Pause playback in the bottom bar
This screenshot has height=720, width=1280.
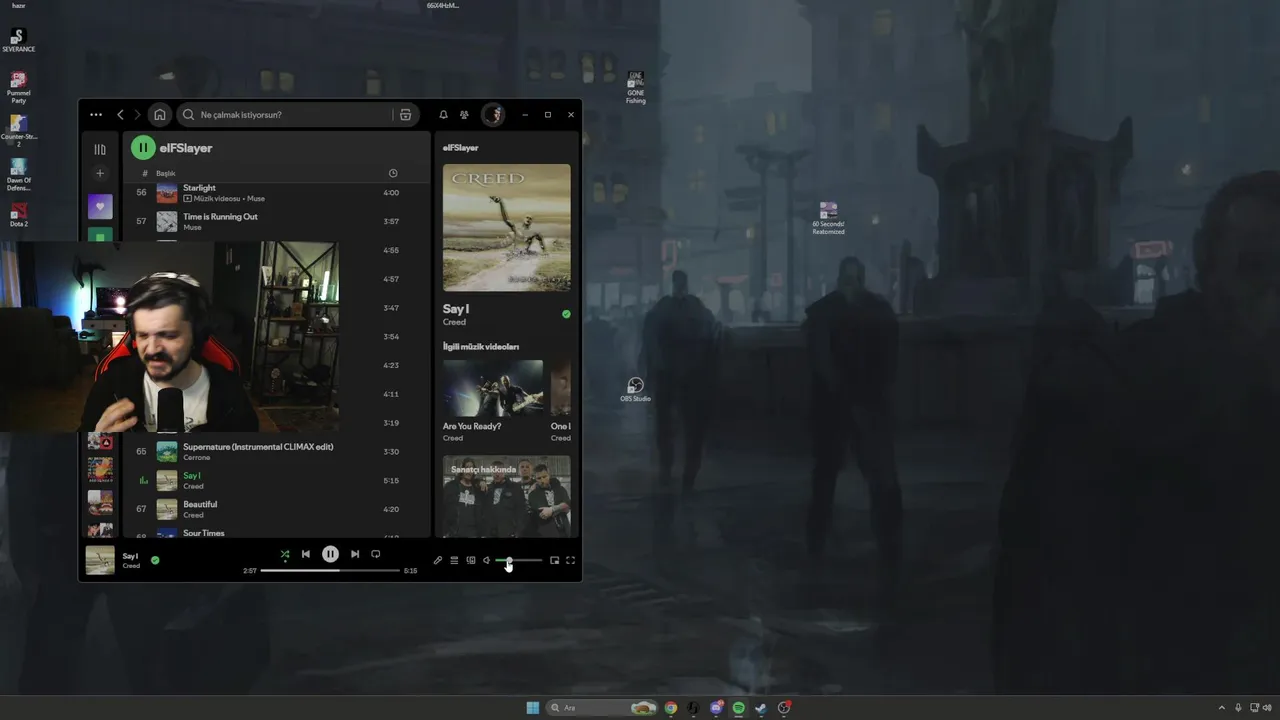tap(330, 554)
